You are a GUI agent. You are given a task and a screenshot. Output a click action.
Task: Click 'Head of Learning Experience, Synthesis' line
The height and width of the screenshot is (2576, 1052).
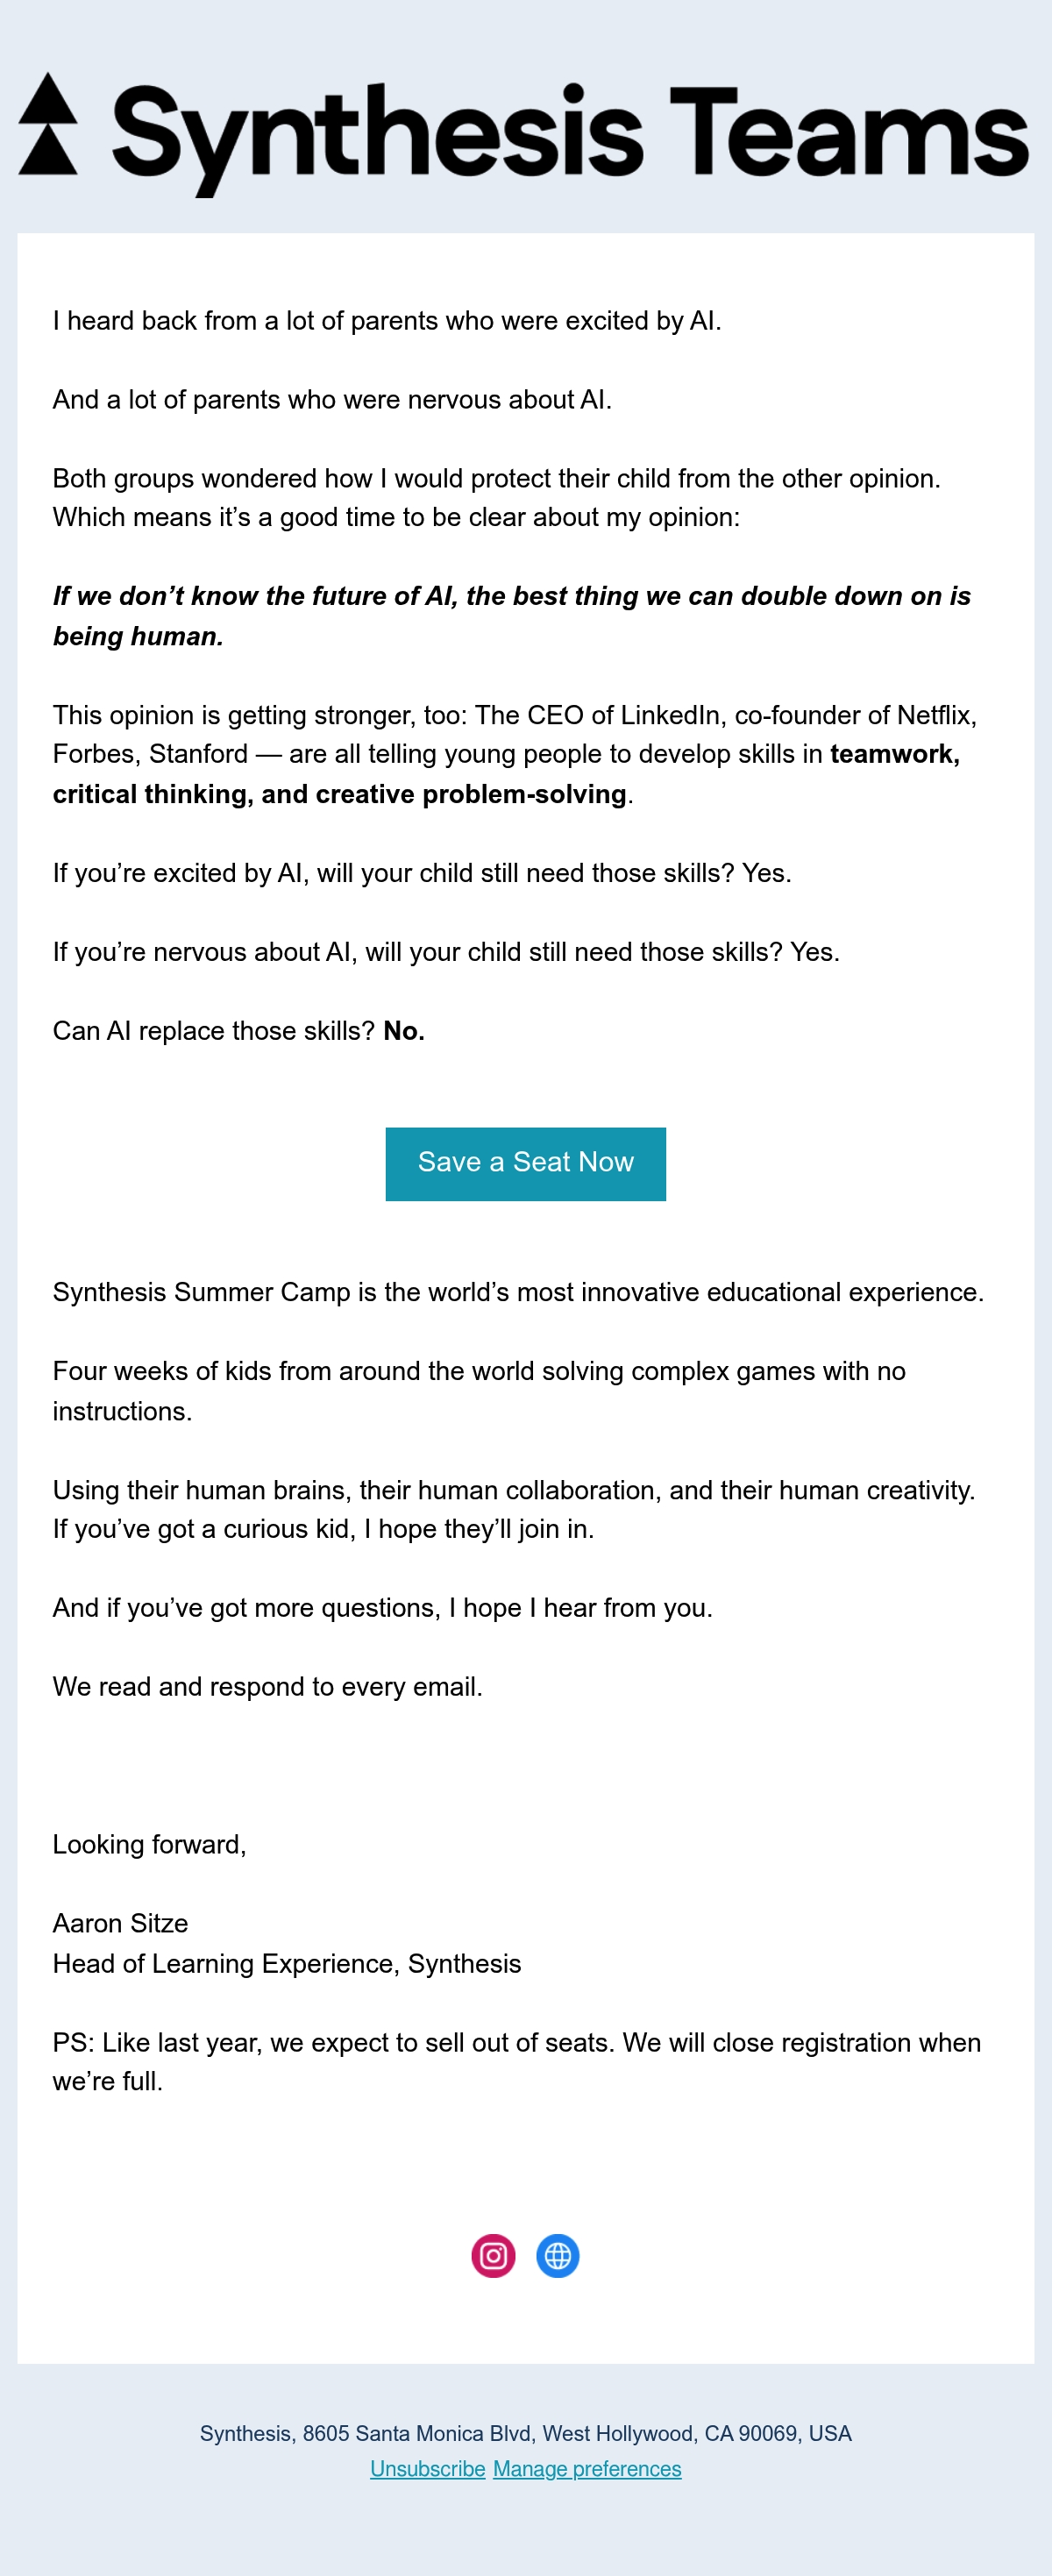[287, 1964]
